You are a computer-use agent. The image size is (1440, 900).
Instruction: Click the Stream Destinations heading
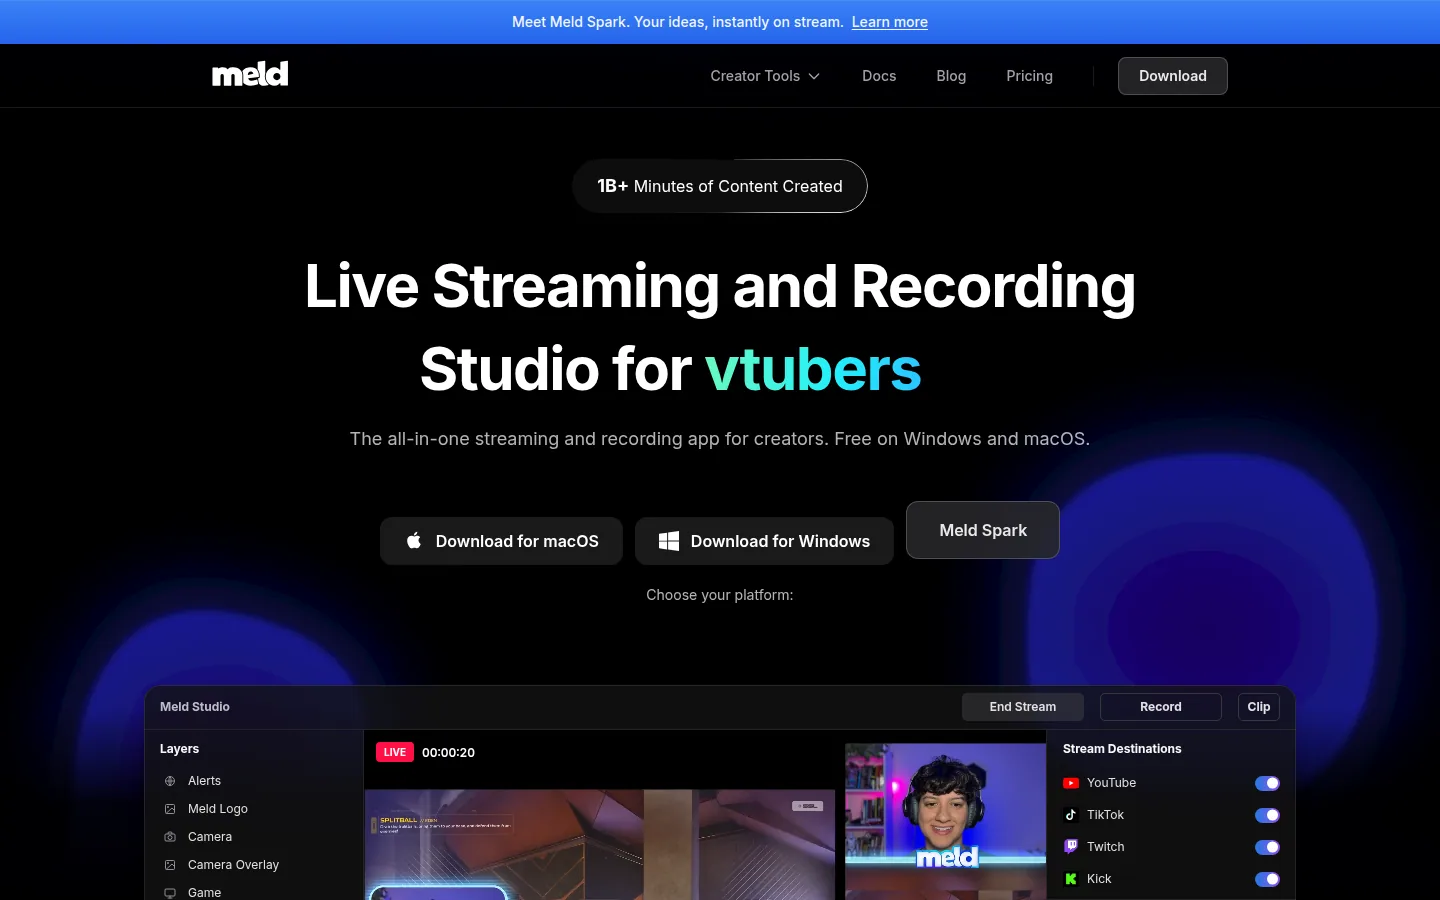[x=1122, y=749]
